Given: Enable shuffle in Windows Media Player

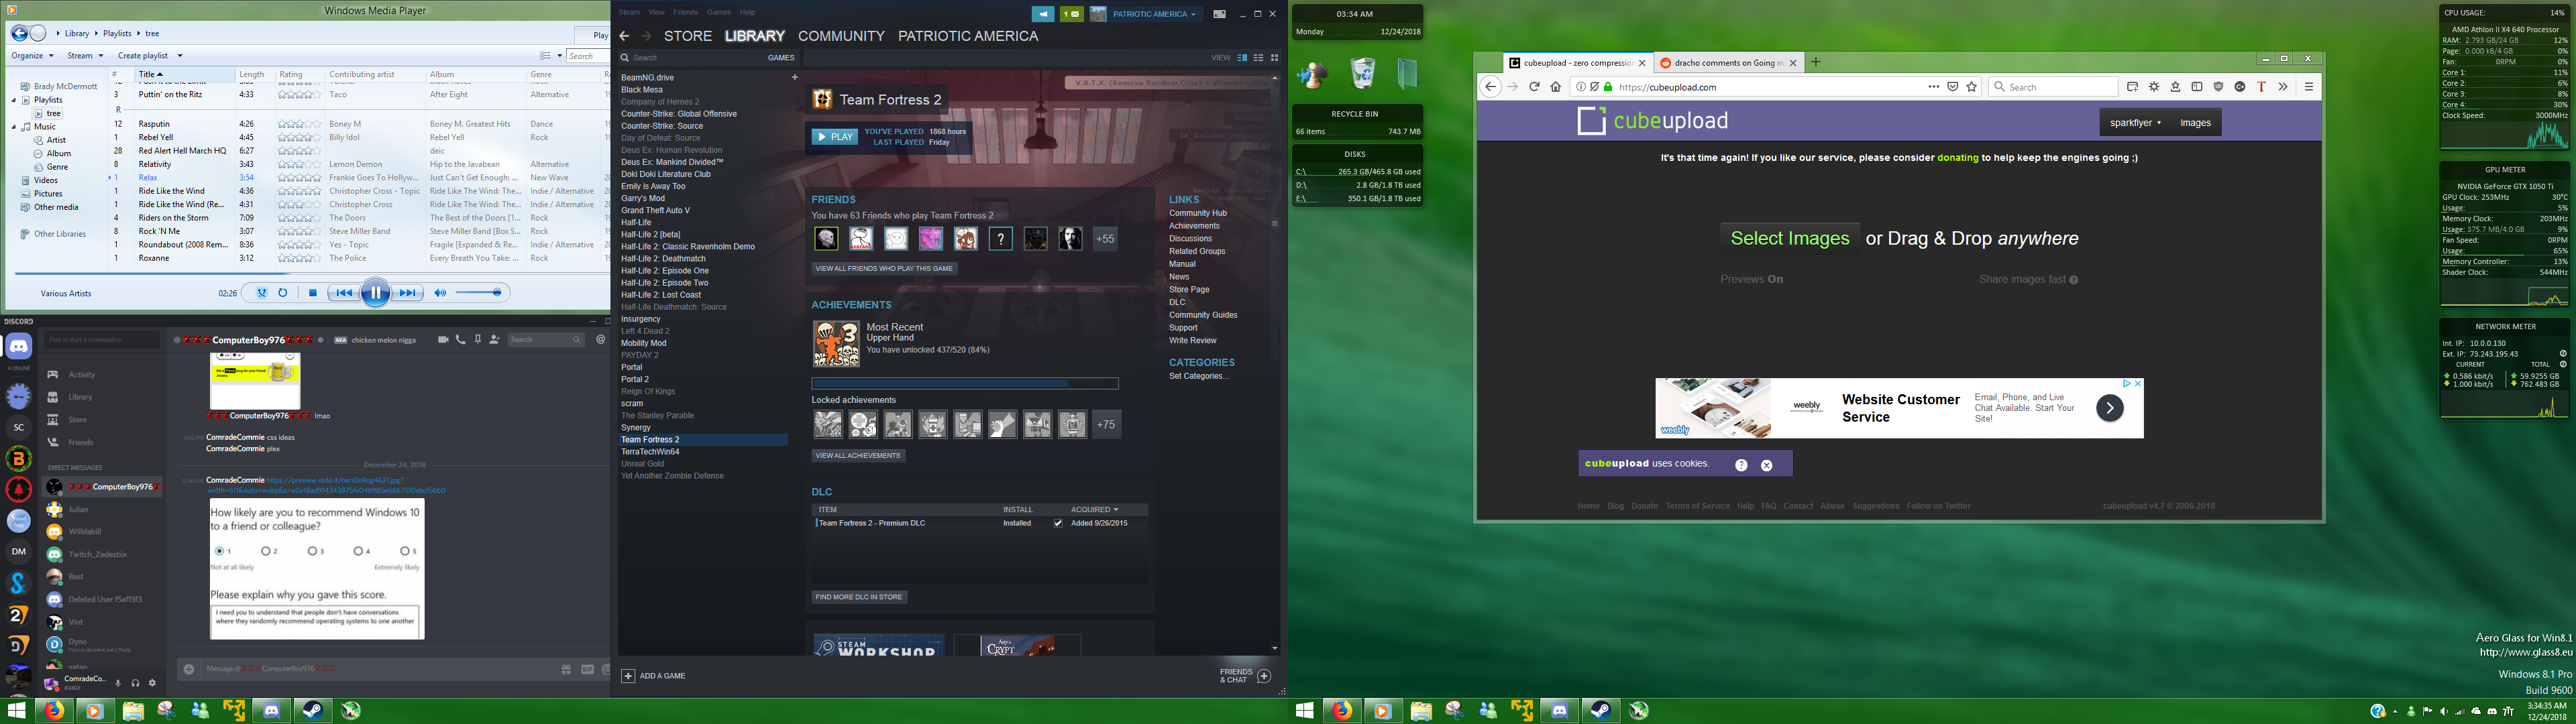Looking at the screenshot, I should [261, 292].
